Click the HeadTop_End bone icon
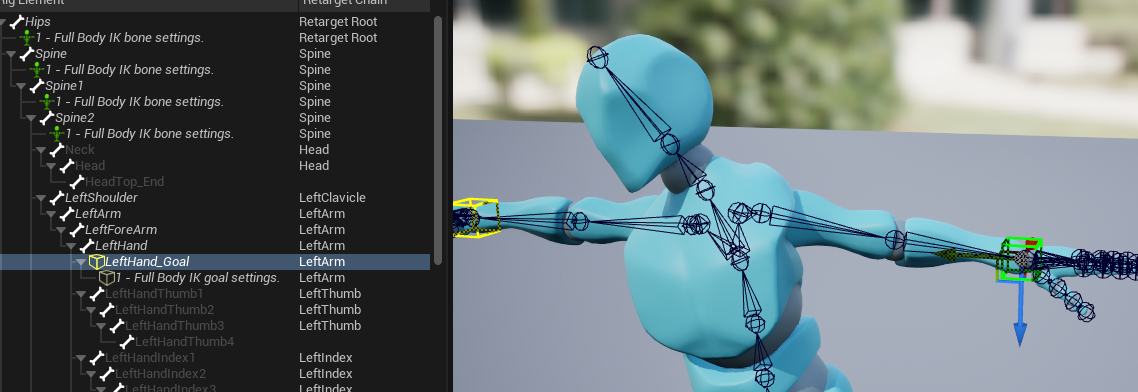1138x392 pixels. (77, 181)
